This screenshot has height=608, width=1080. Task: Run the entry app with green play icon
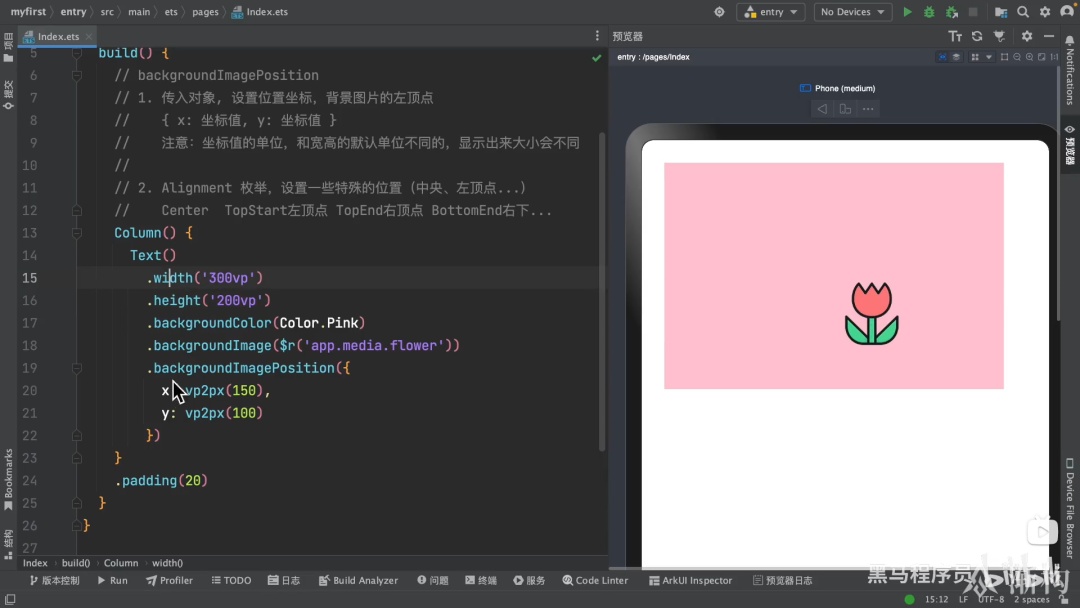[x=907, y=12]
